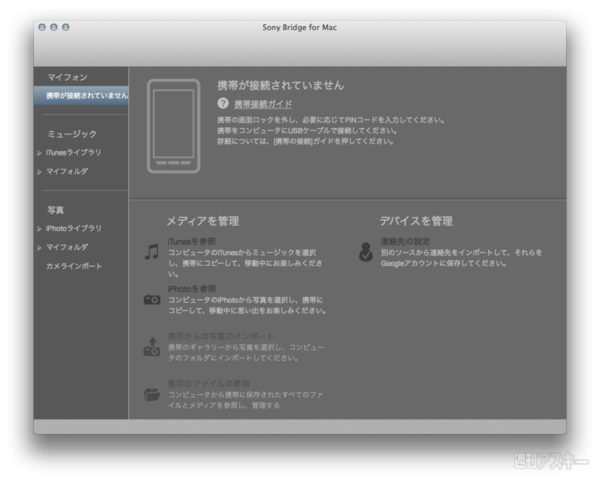Select マイフォルダ under ミュージック
The height and width of the screenshot is (481, 600).
(67, 171)
